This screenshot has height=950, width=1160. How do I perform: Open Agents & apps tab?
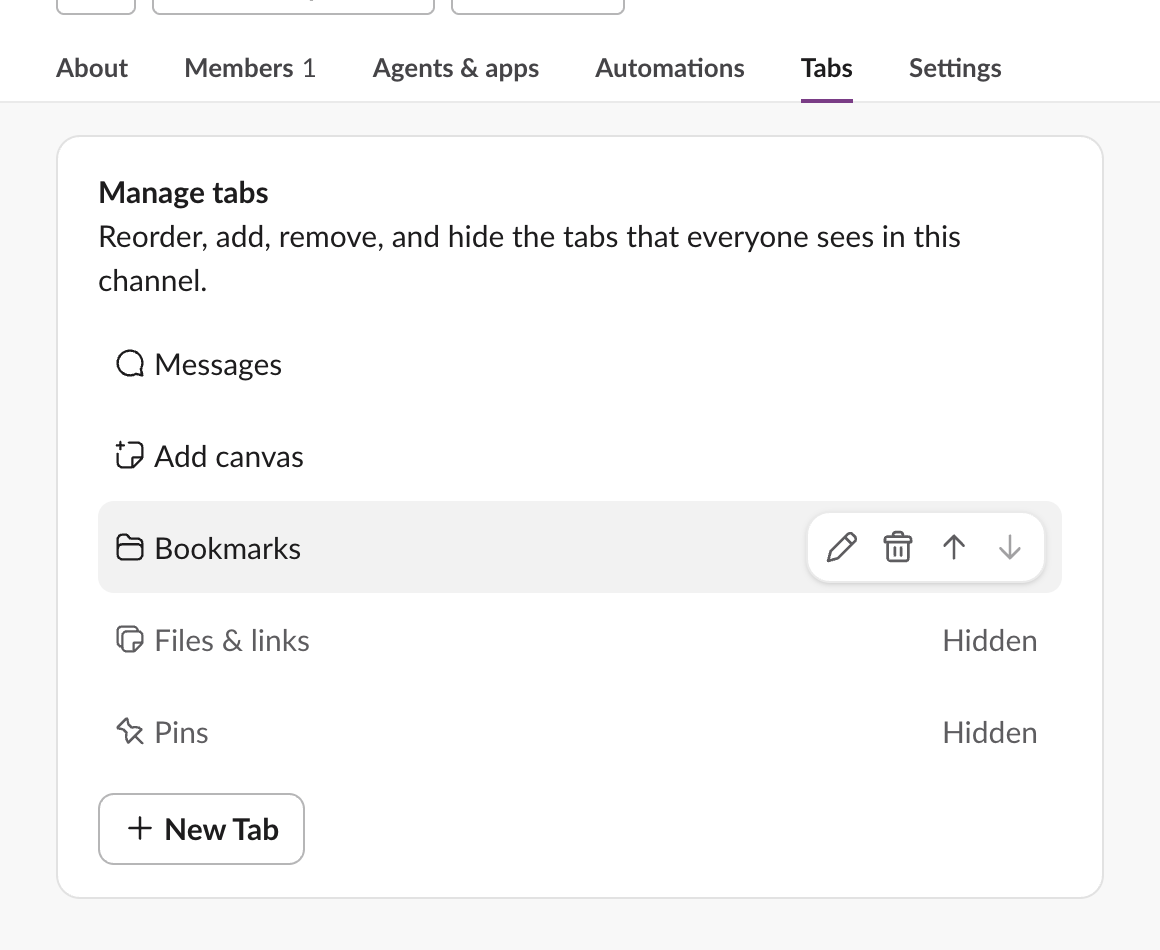click(456, 68)
